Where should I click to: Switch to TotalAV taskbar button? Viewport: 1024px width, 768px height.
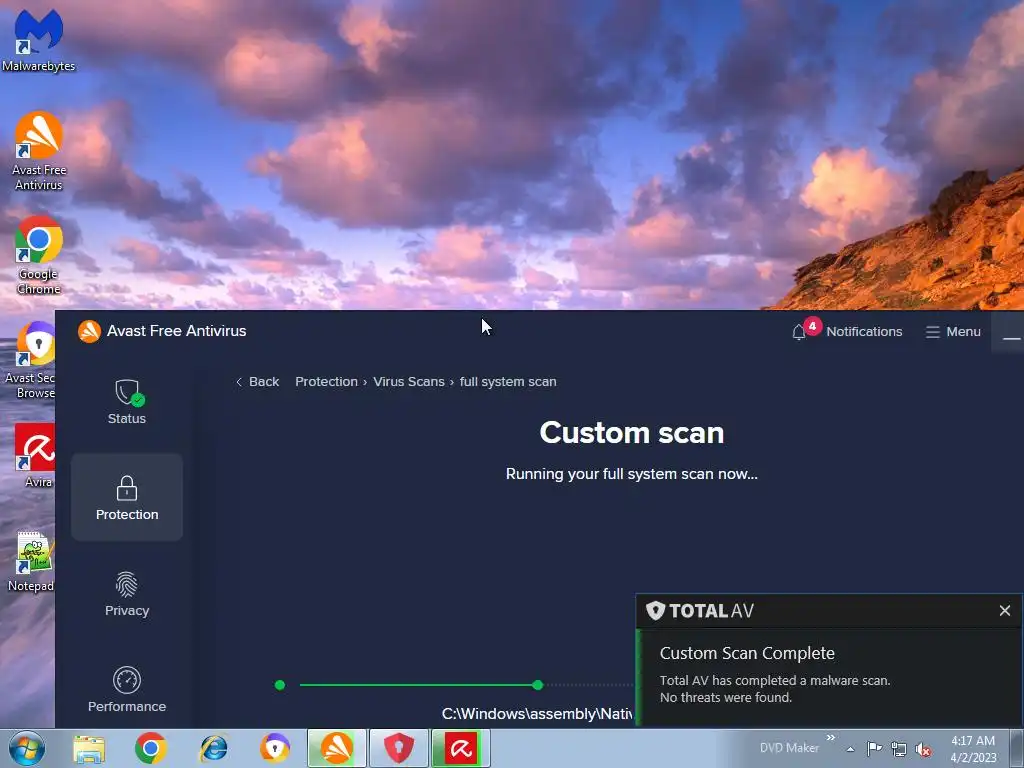[399, 748]
